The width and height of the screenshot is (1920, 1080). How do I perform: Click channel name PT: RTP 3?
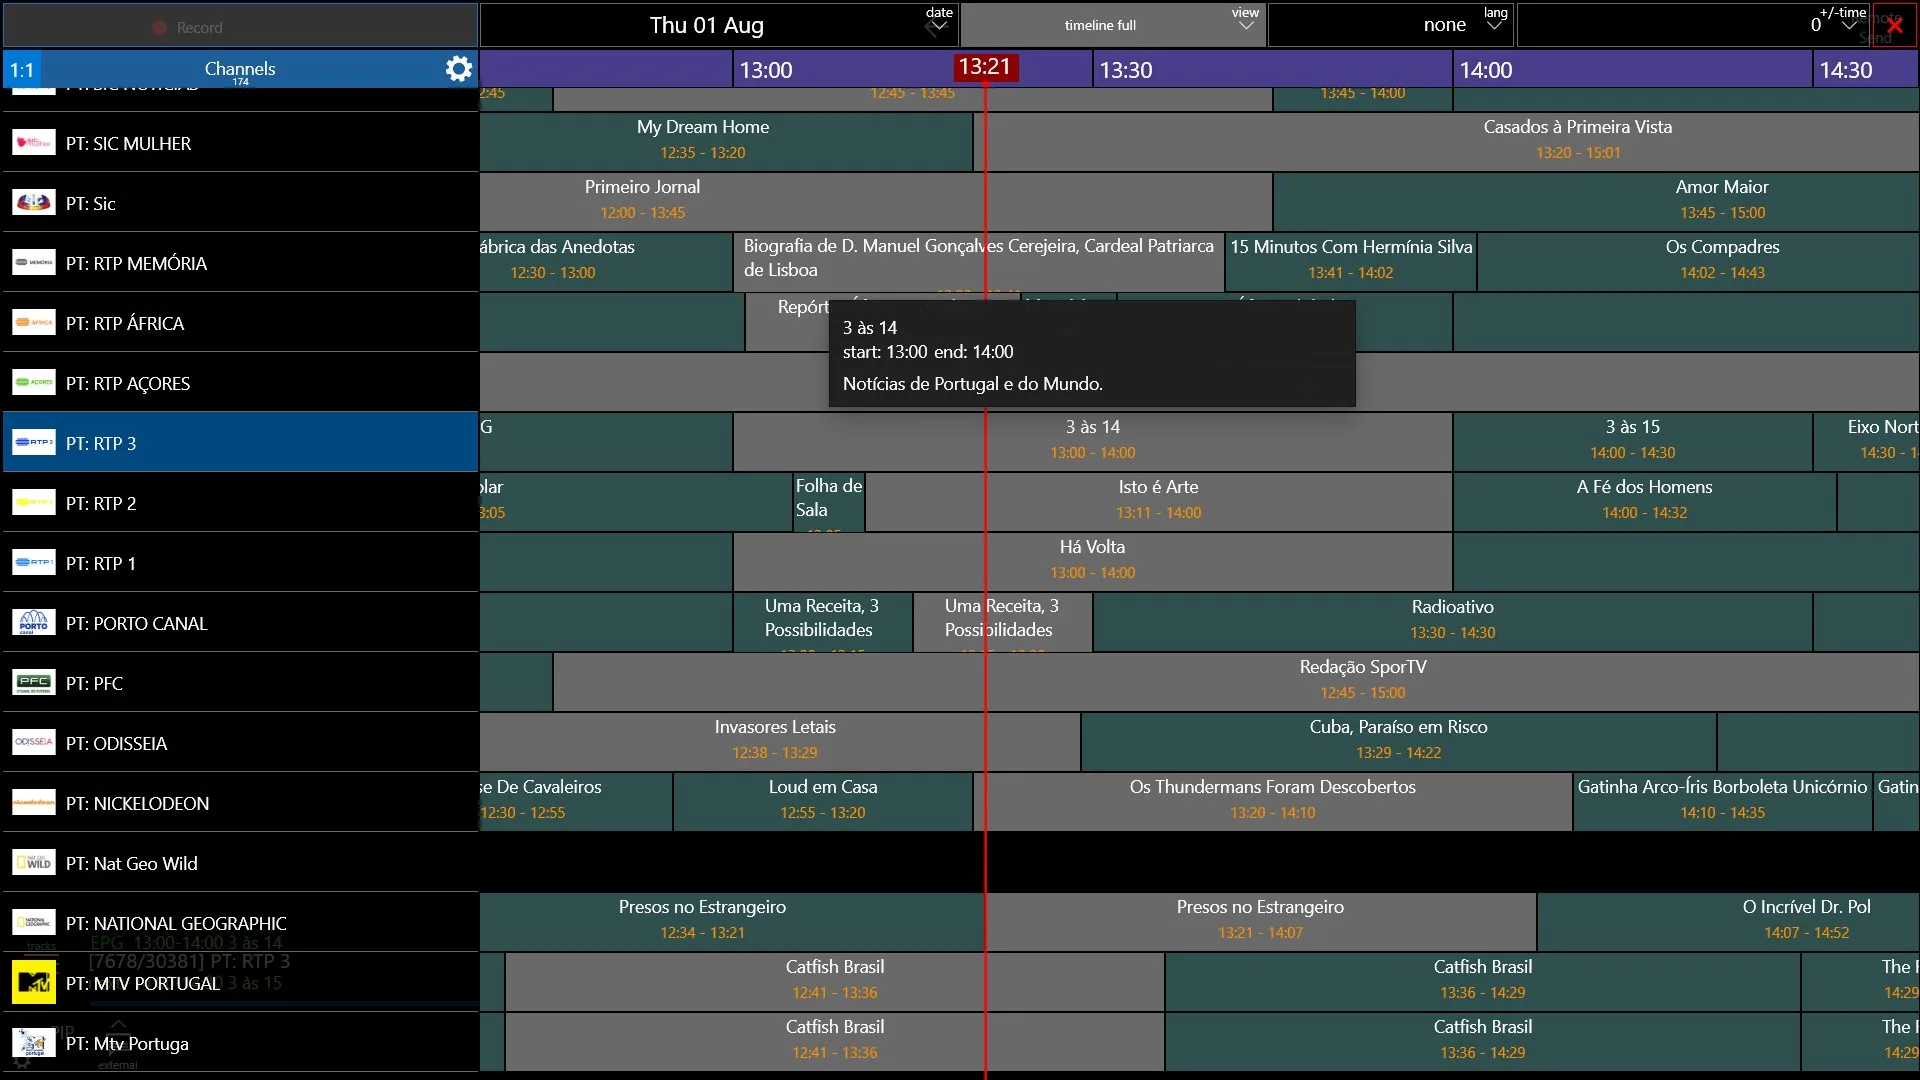[101, 443]
